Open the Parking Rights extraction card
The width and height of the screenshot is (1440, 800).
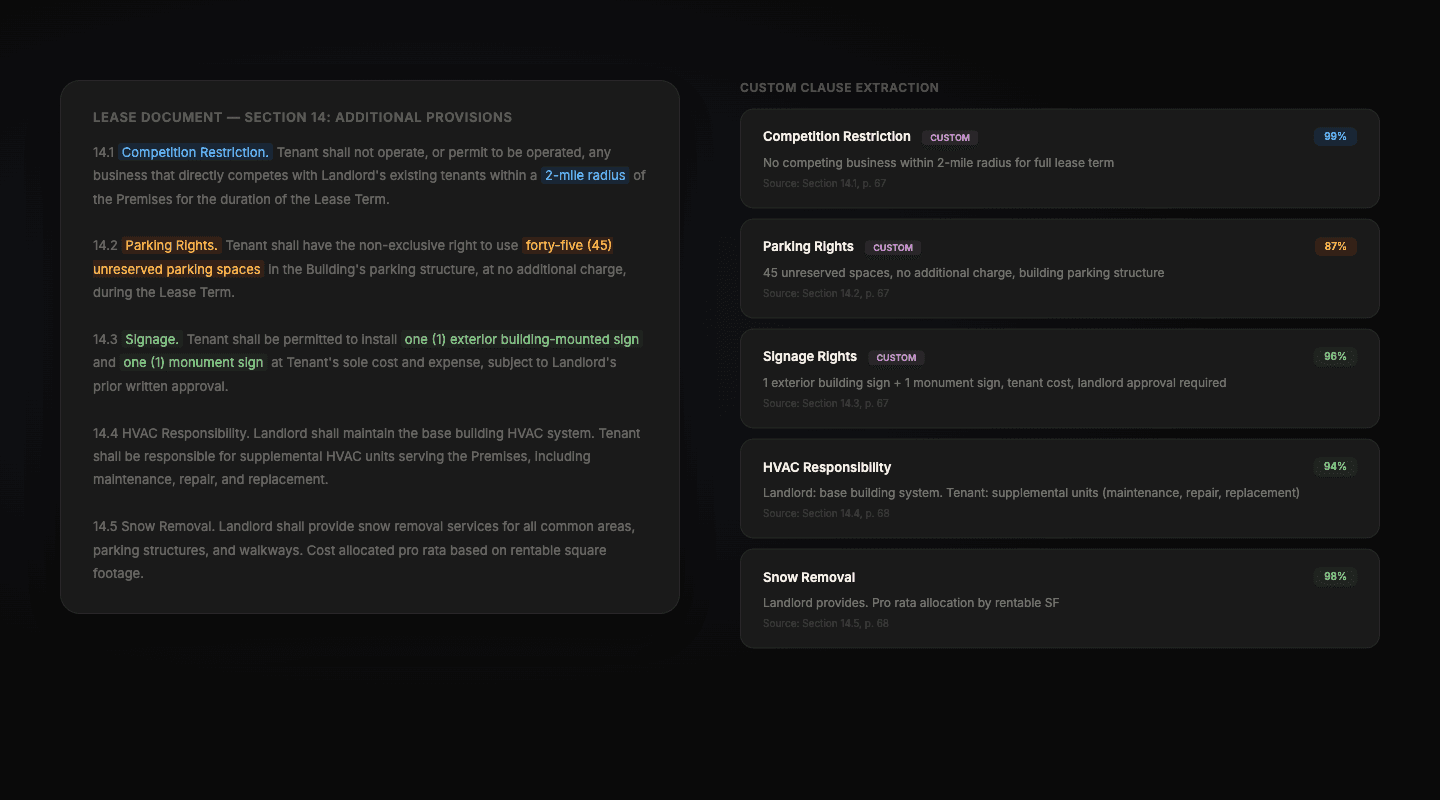click(1059, 269)
